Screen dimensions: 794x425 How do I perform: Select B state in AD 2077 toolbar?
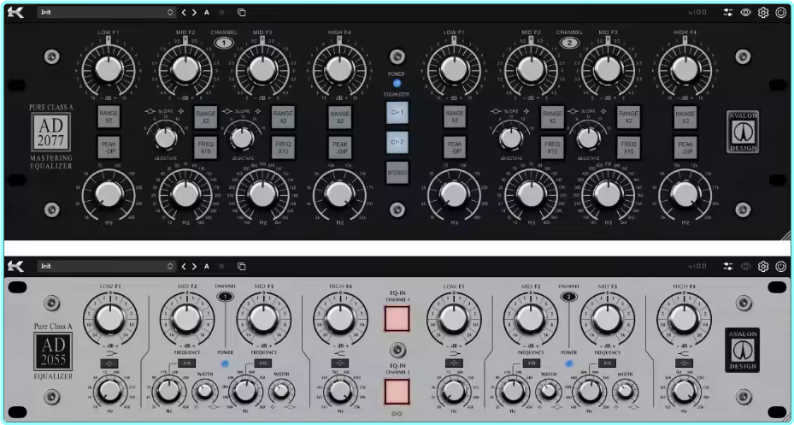point(221,13)
